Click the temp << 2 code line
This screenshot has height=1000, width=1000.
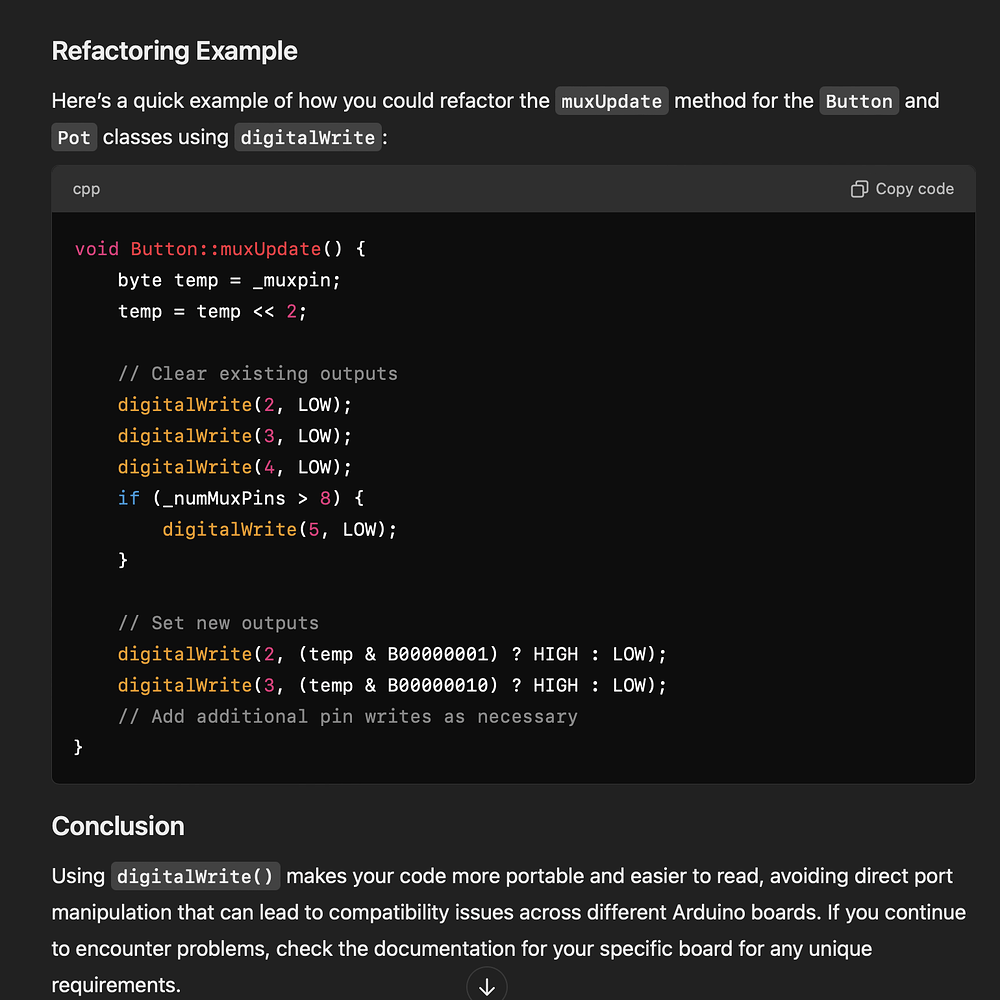(x=212, y=311)
